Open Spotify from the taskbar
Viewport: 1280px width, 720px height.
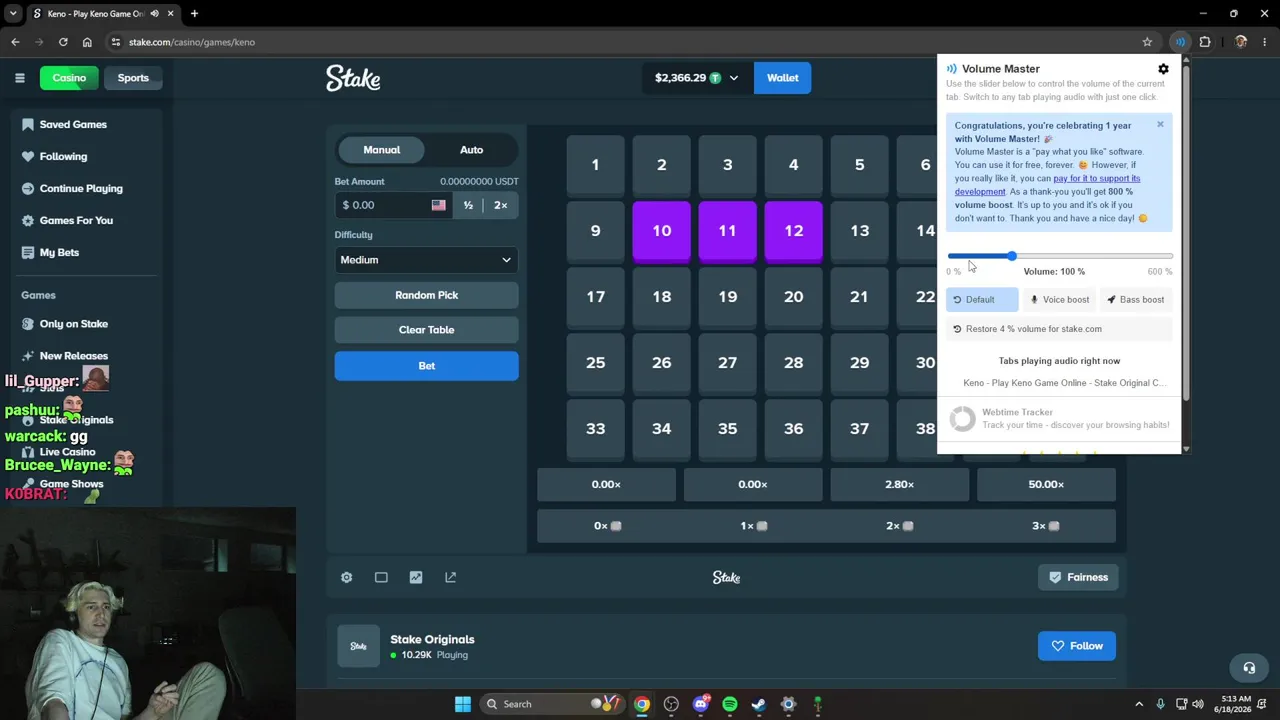(730, 704)
